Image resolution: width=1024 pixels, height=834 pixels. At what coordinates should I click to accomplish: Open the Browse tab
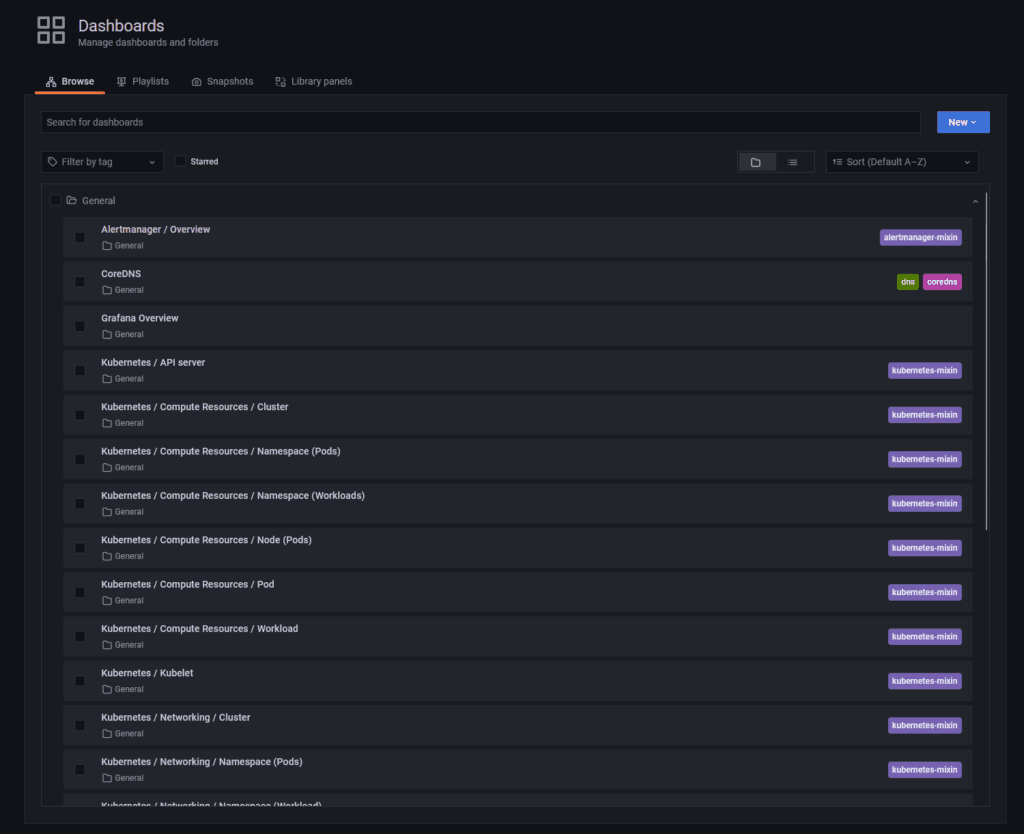click(70, 82)
